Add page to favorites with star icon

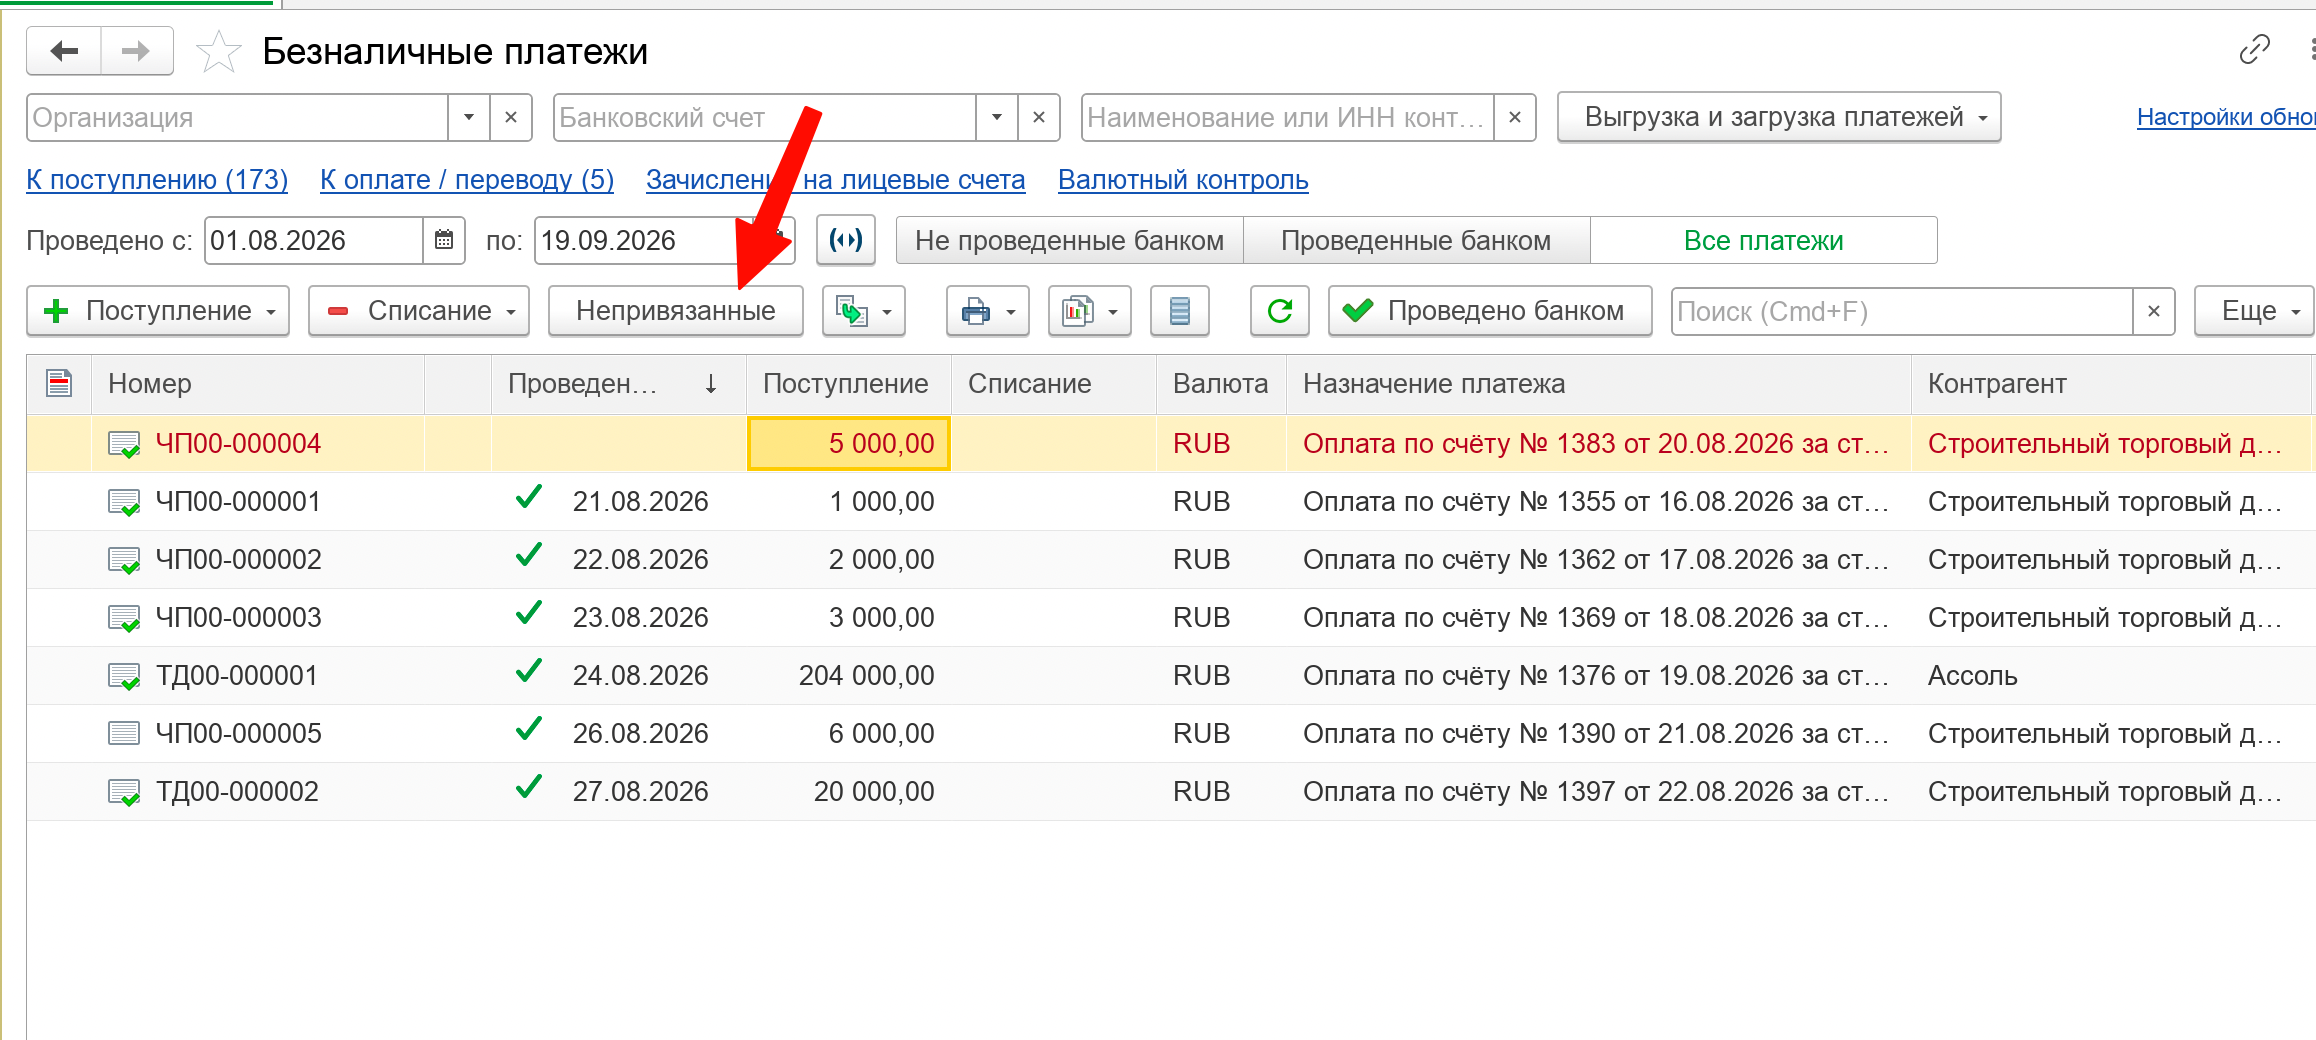pyautogui.click(x=218, y=52)
